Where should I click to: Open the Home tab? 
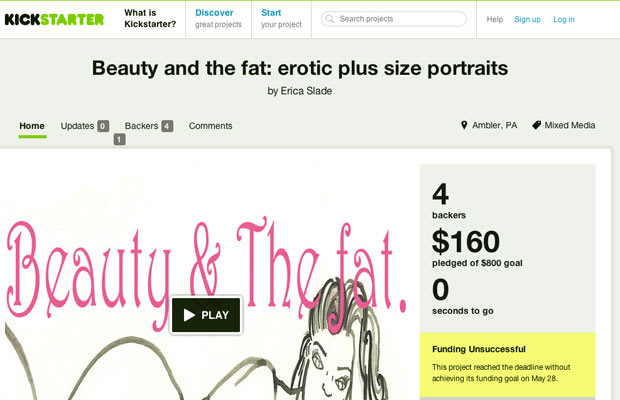tap(32, 126)
